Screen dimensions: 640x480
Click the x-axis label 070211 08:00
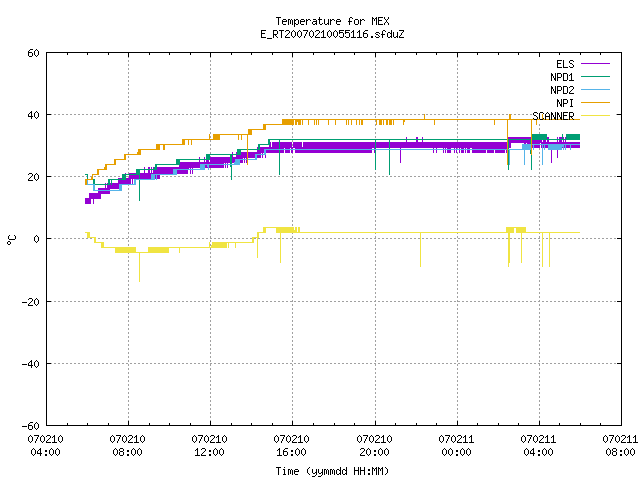tap(620, 446)
